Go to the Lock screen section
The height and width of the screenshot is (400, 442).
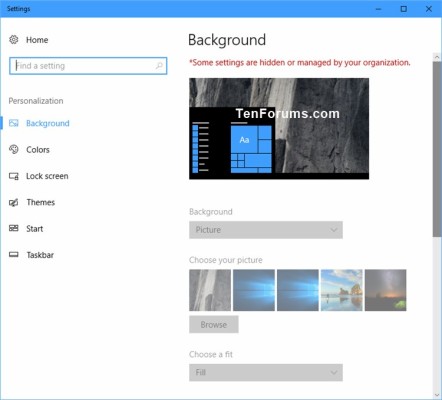pyautogui.click(x=47, y=176)
